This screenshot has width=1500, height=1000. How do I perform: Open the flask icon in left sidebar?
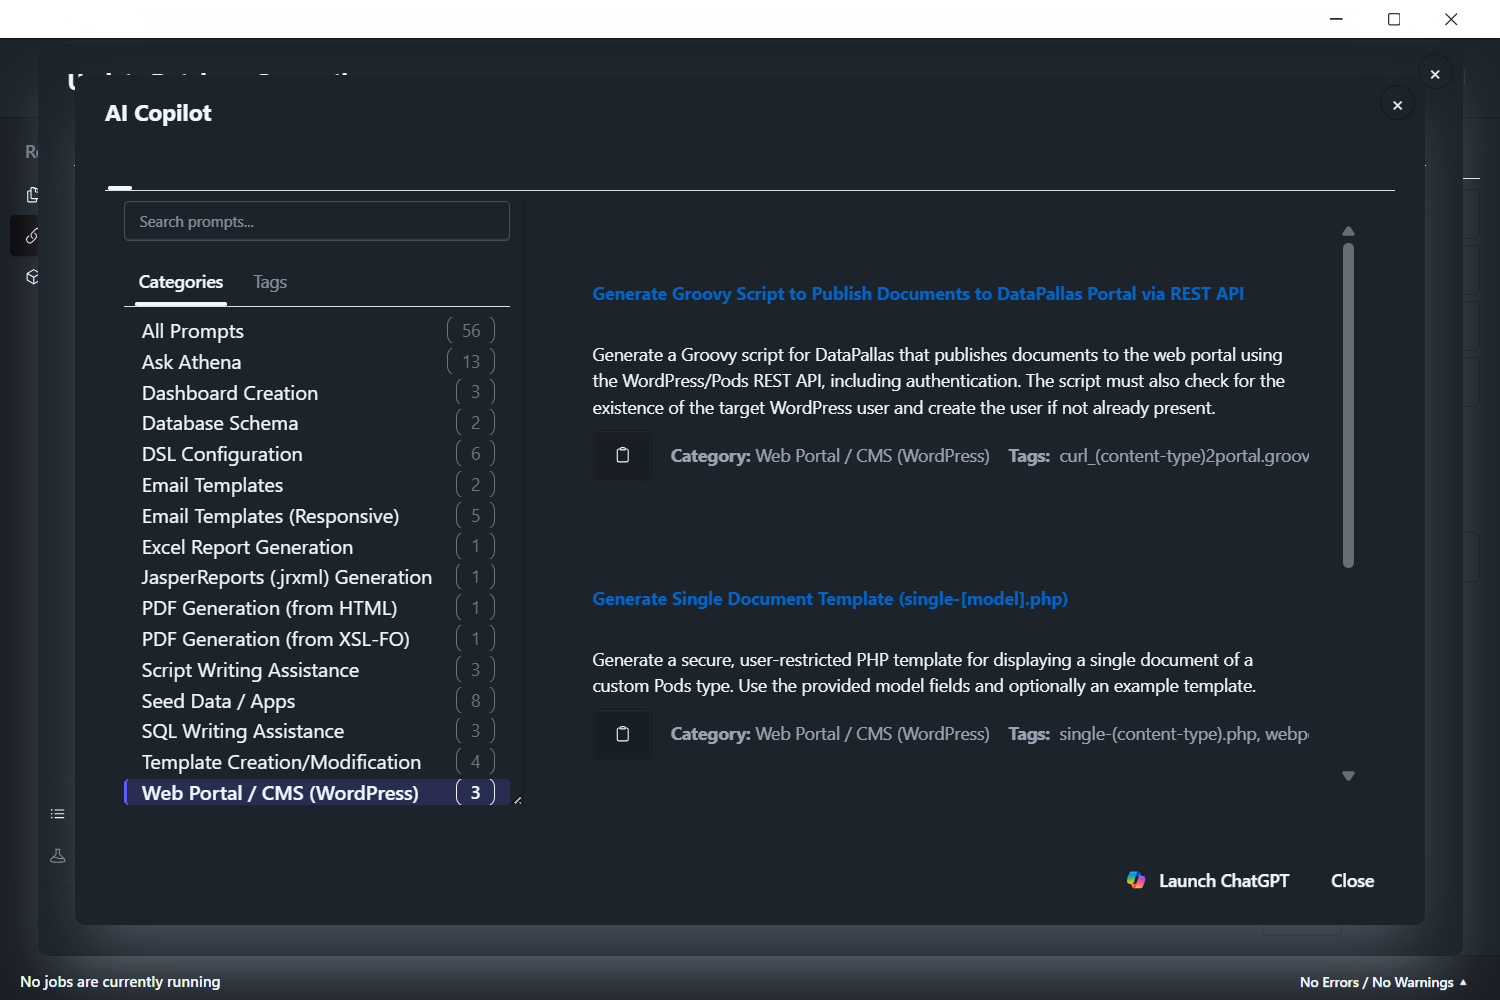tap(58, 856)
